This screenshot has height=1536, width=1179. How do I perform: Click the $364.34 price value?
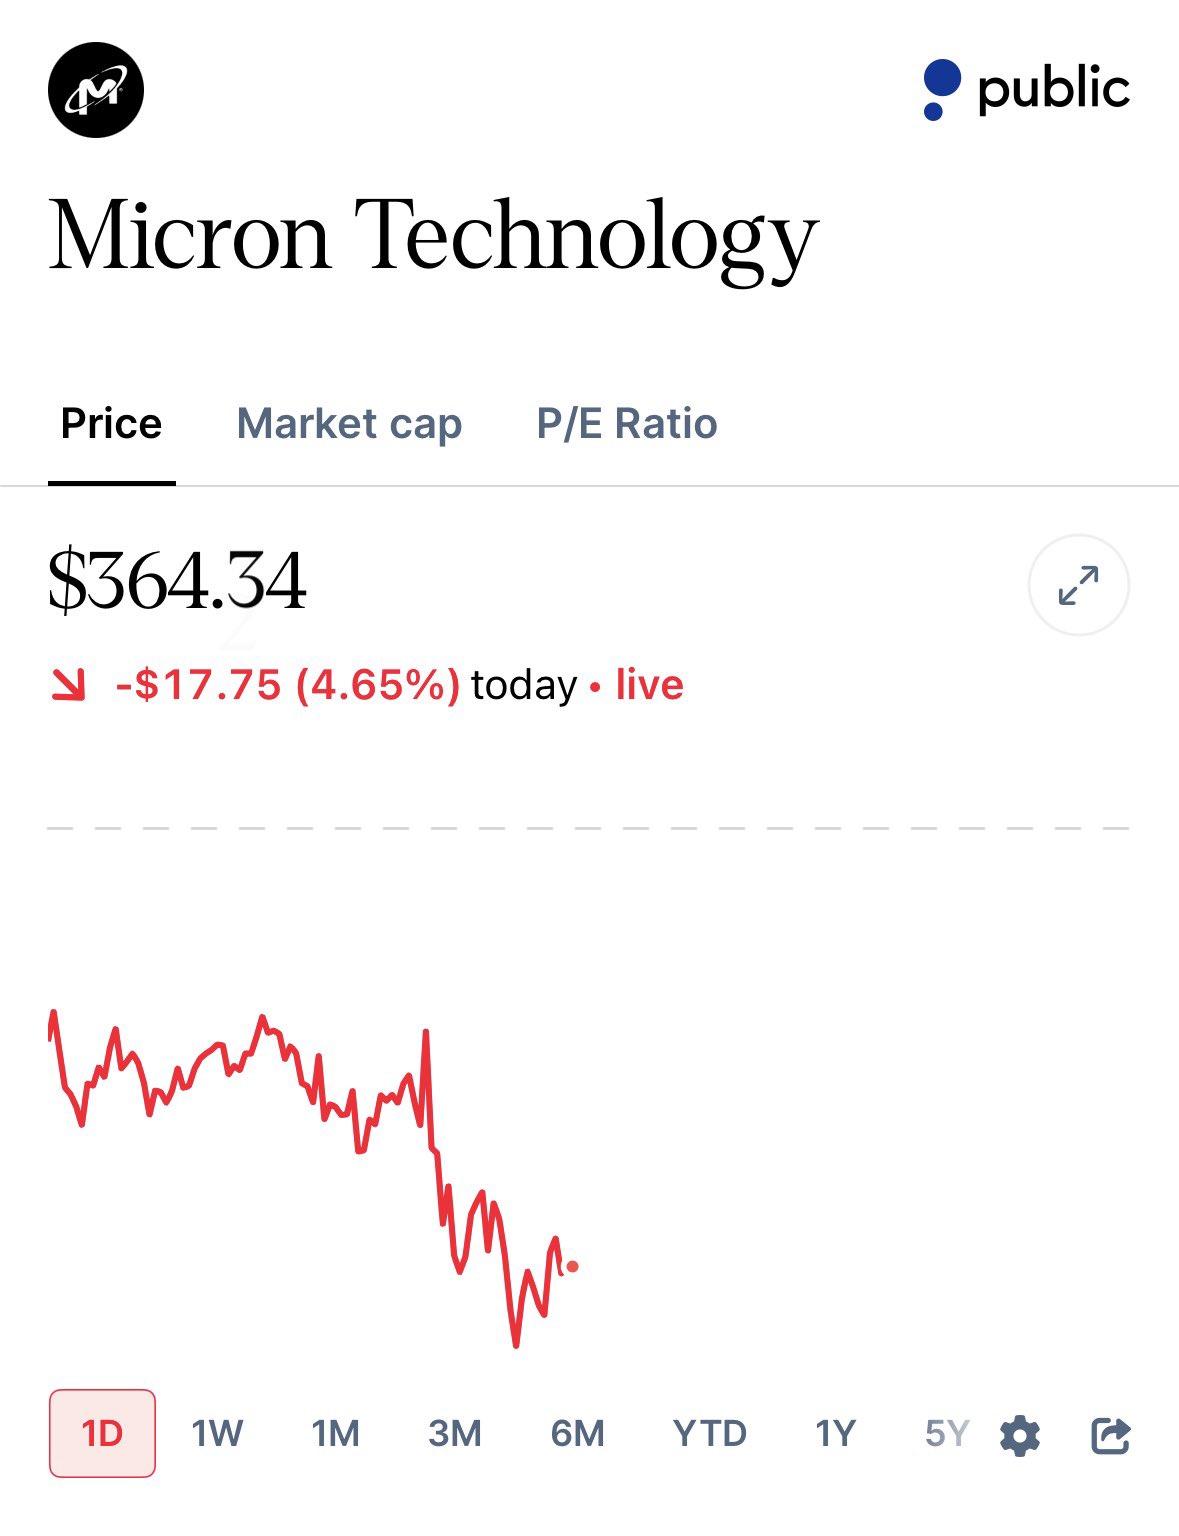177,582
